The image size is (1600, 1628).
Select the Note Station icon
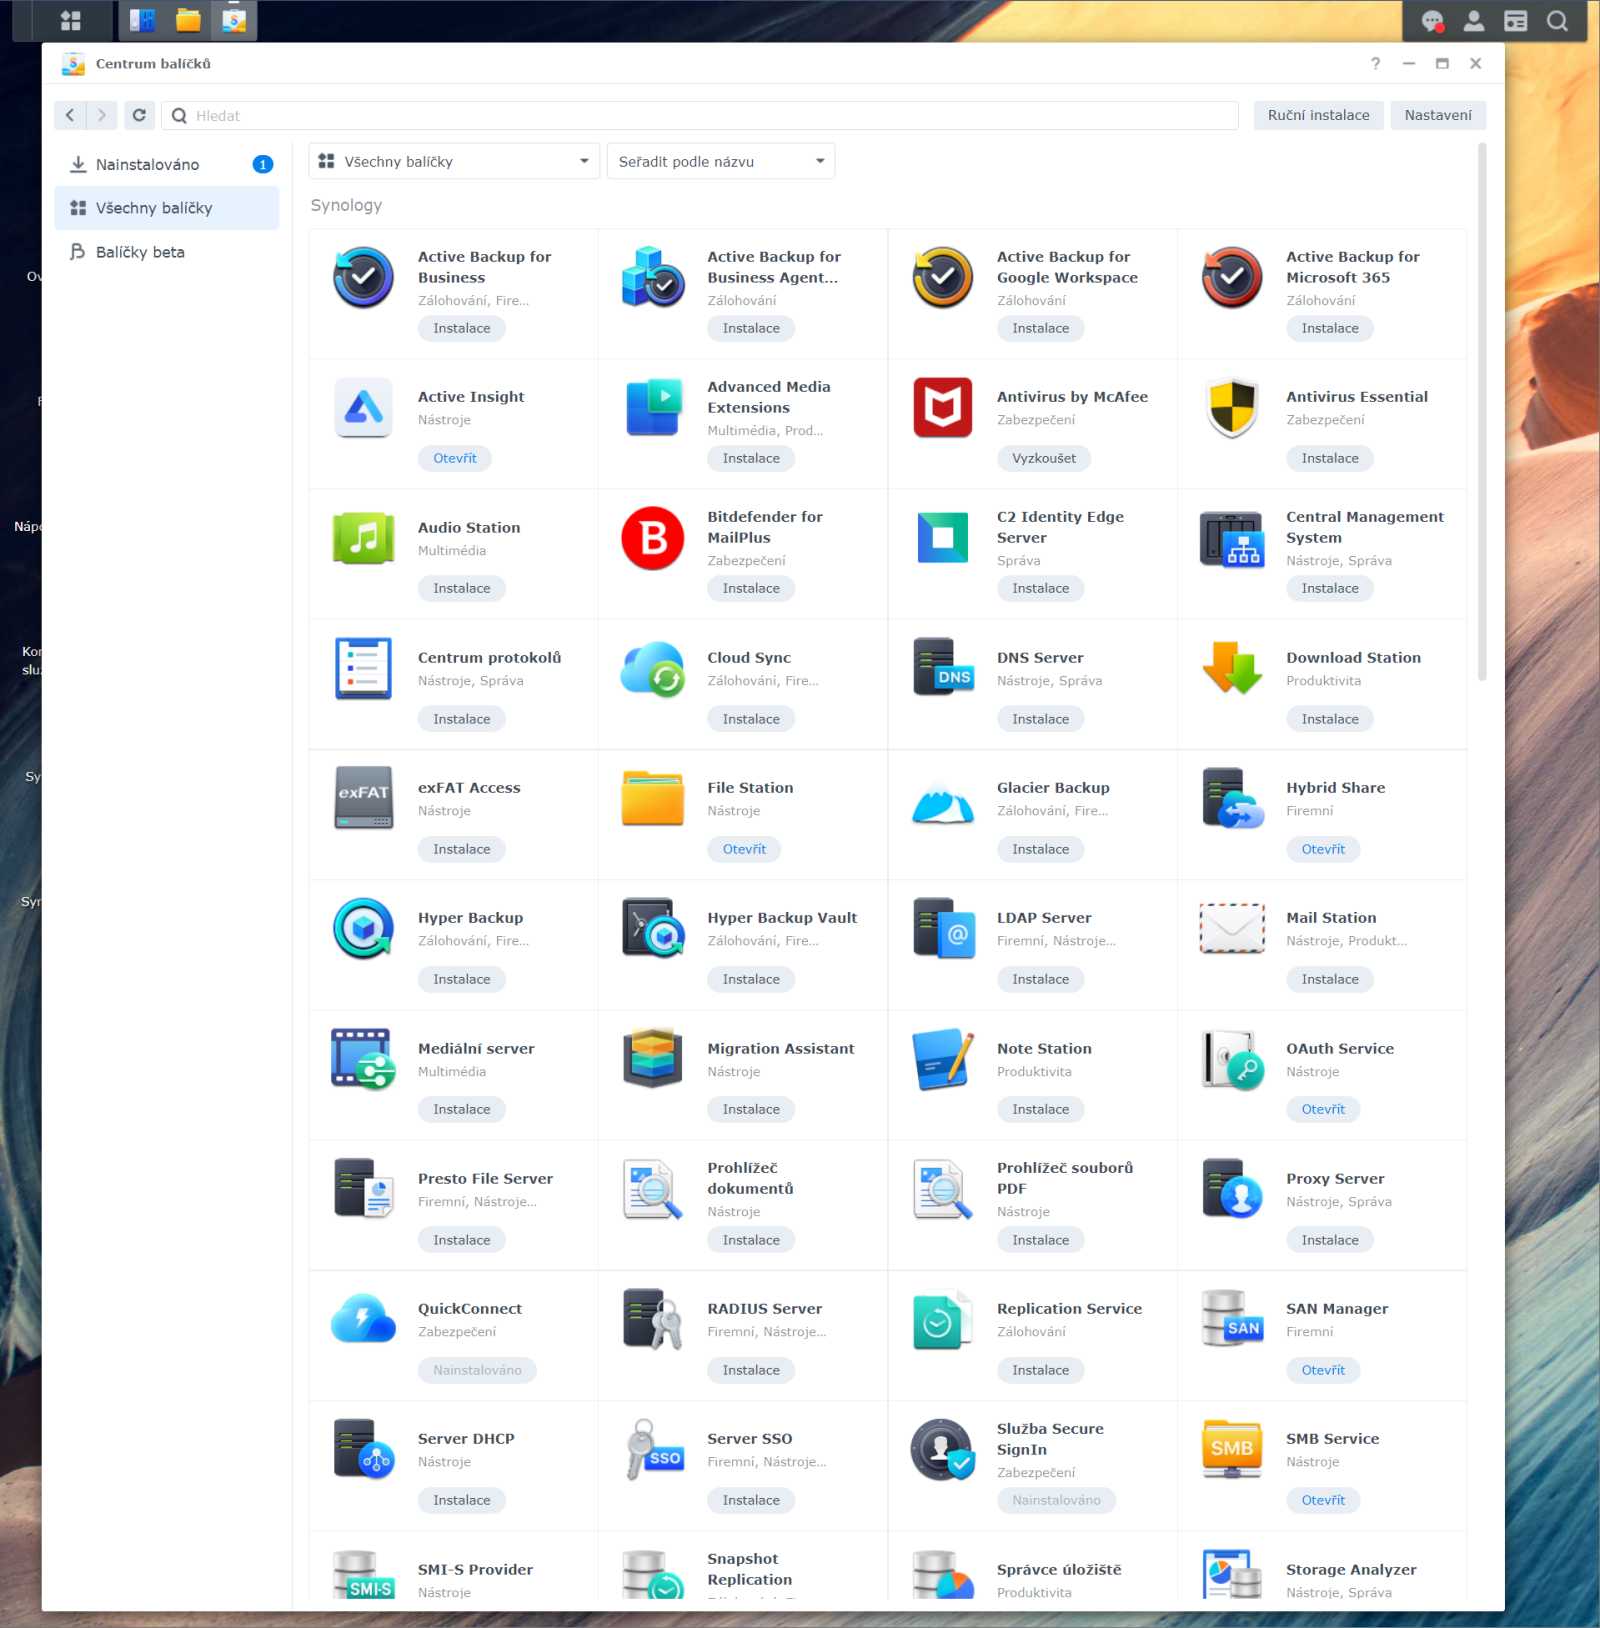942,1059
